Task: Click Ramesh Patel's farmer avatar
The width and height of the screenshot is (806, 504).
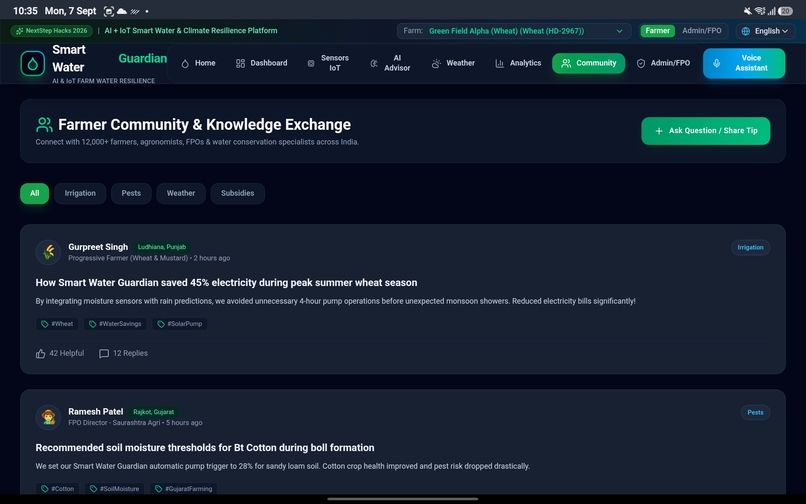Action: coord(48,417)
